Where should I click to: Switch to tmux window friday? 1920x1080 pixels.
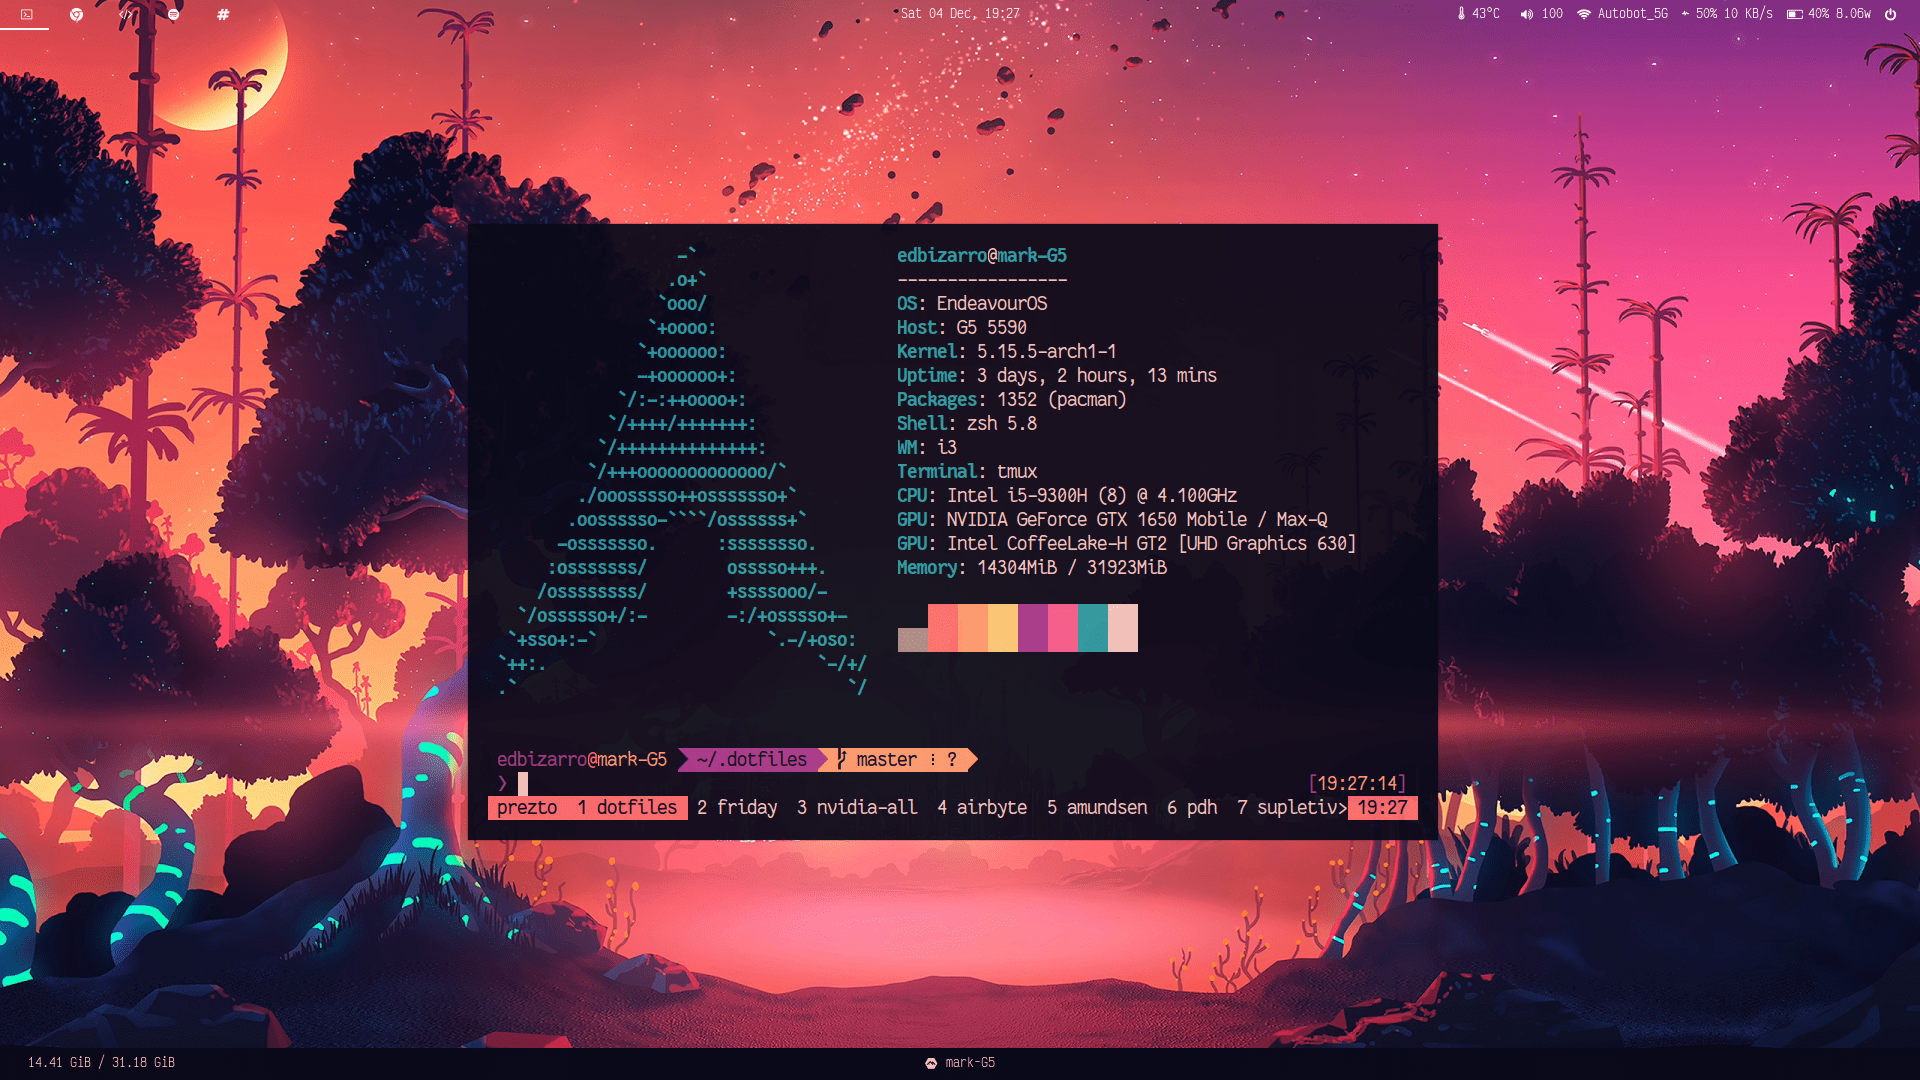tap(737, 807)
